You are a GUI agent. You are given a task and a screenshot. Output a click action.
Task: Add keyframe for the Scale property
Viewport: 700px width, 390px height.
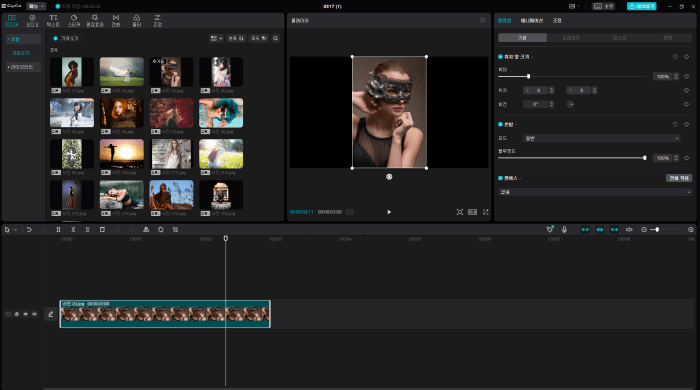click(x=687, y=76)
